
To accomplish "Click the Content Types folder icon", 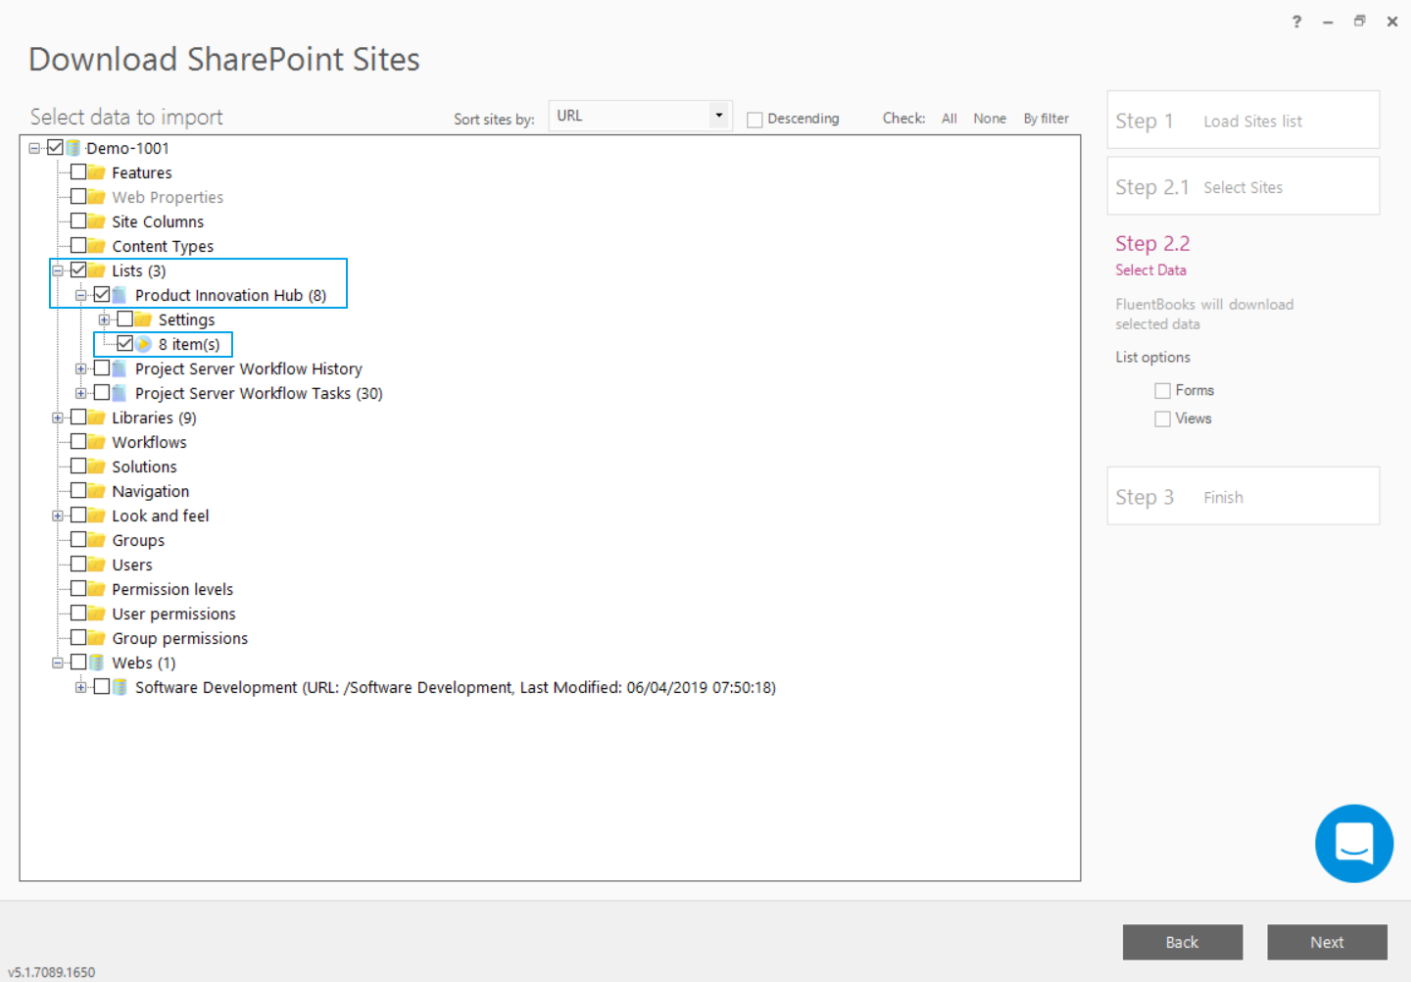I will pyautogui.click(x=96, y=246).
